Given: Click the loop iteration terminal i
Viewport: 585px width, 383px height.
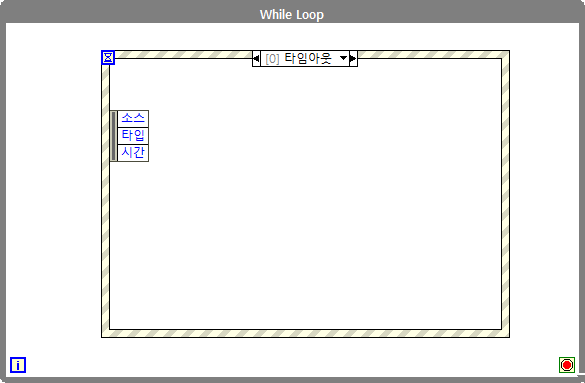Looking at the screenshot, I should (18, 365).
